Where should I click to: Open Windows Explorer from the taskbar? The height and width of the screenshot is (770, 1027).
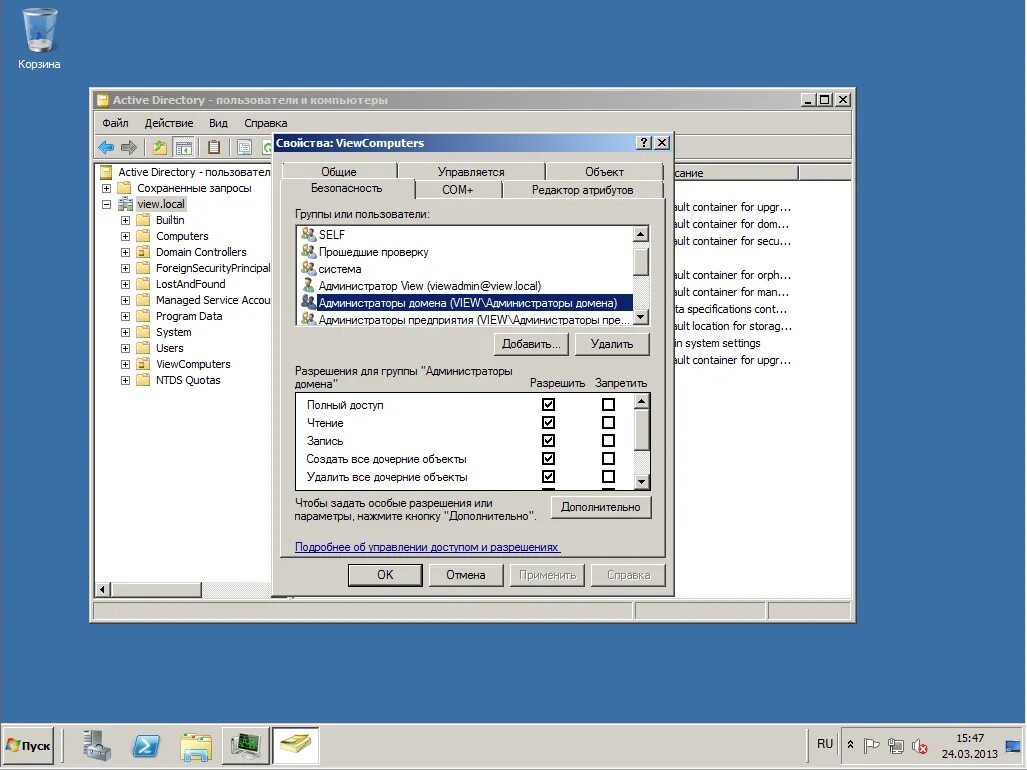196,746
